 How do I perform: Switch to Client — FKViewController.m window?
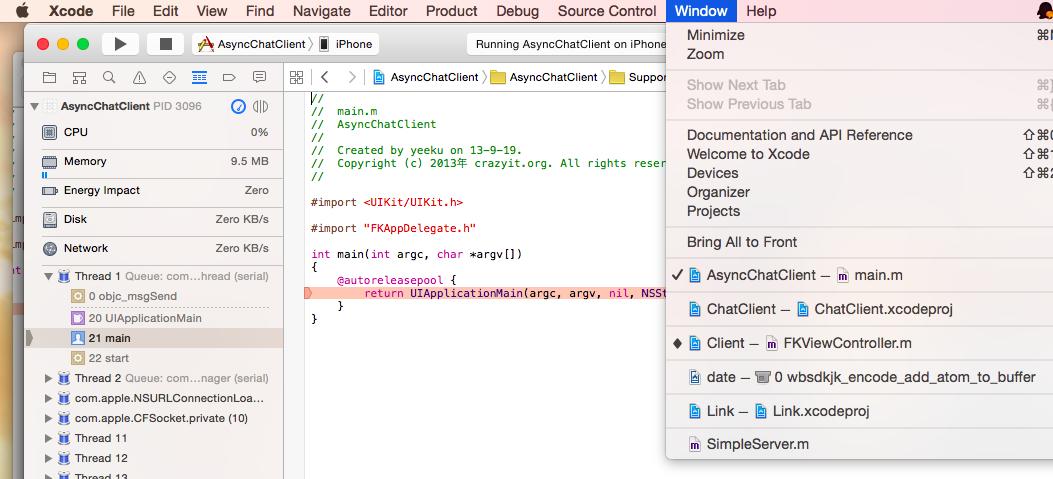tap(860, 343)
